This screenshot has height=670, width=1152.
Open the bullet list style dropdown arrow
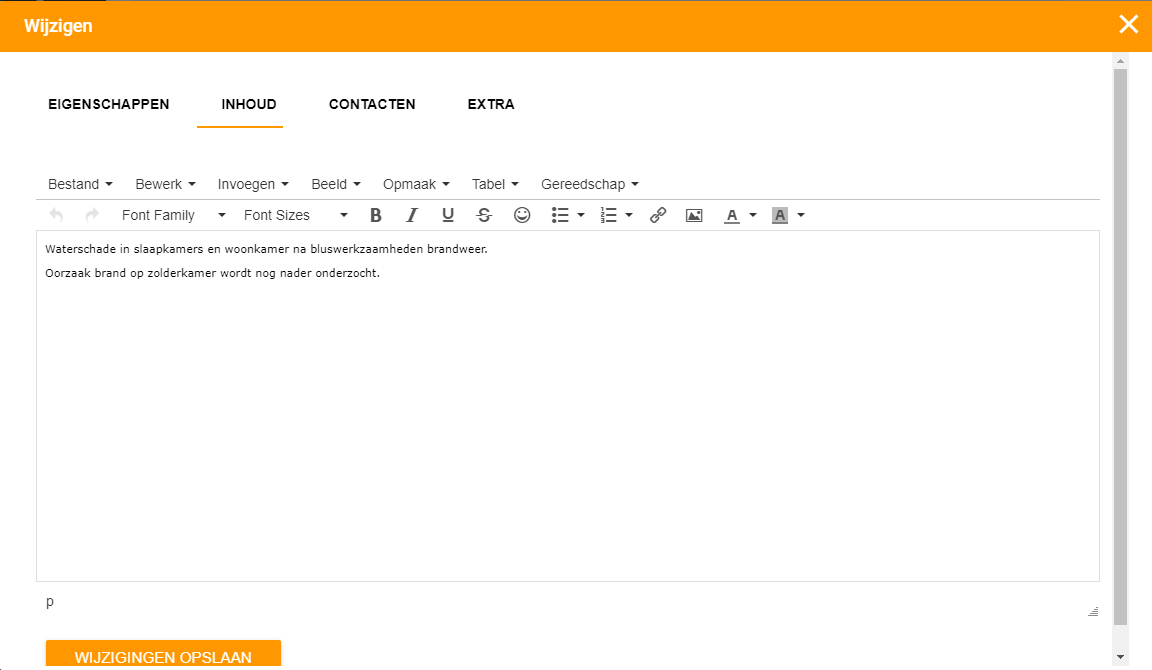[580, 215]
